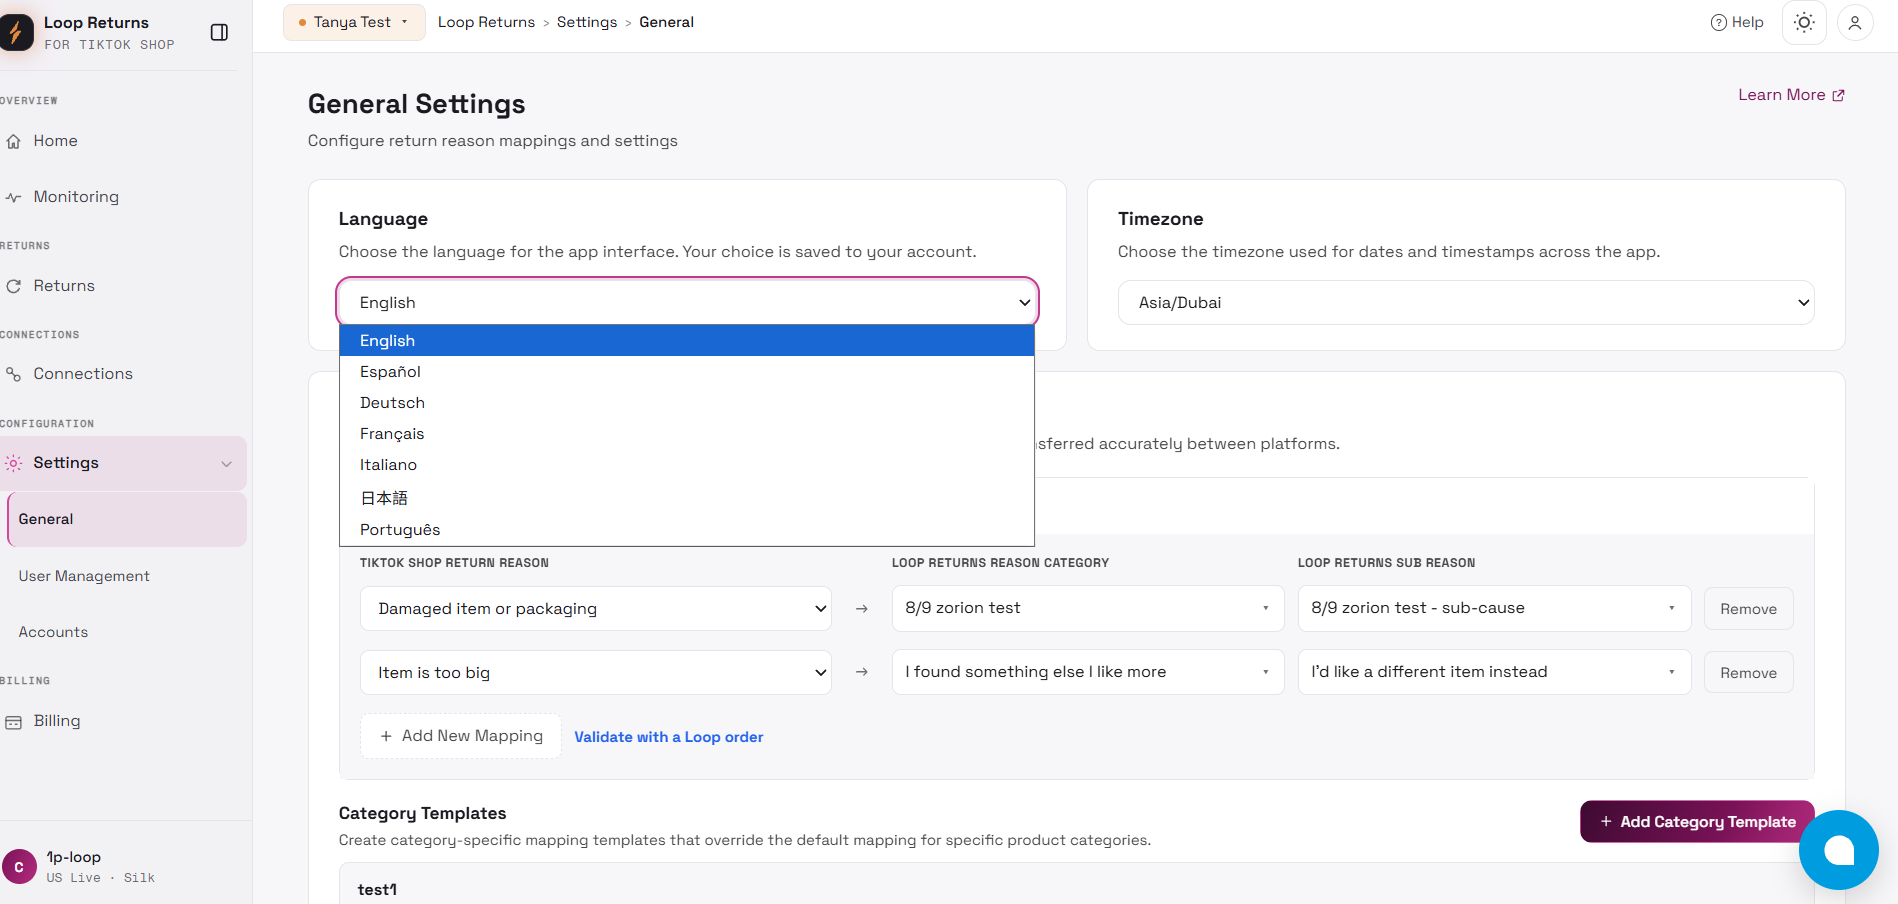This screenshot has width=1898, height=904.
Task: Remove the Item is too big mapping
Action: tap(1748, 673)
